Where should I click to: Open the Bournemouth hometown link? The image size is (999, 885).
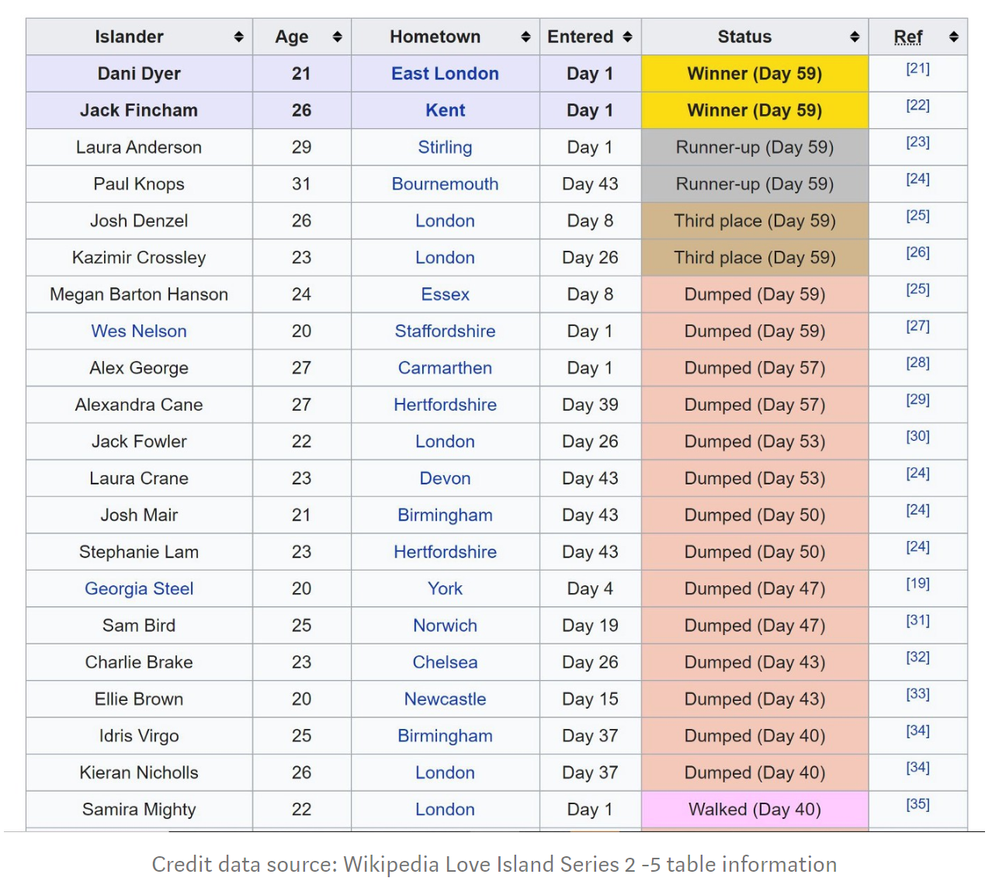pyautogui.click(x=445, y=184)
